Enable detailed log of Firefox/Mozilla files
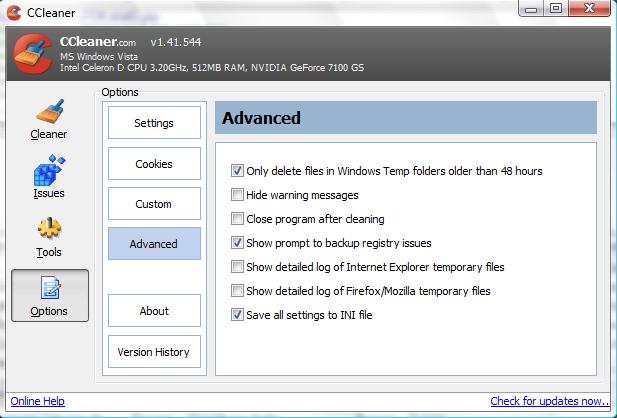 (x=237, y=291)
